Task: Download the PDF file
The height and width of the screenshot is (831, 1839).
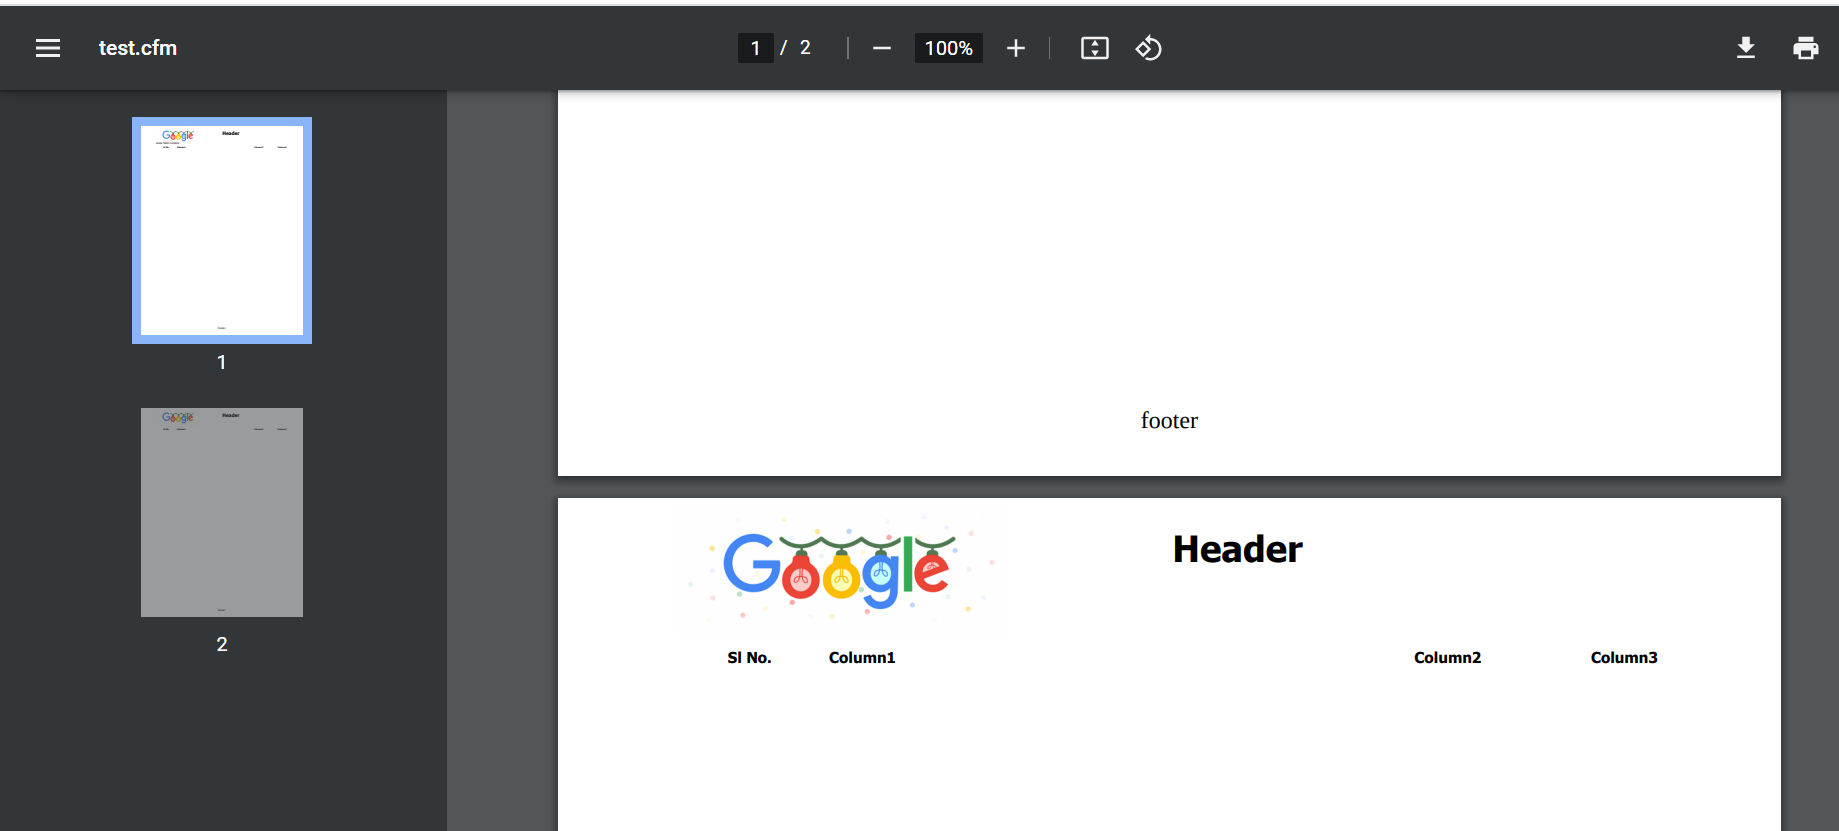Action: 1746,48
